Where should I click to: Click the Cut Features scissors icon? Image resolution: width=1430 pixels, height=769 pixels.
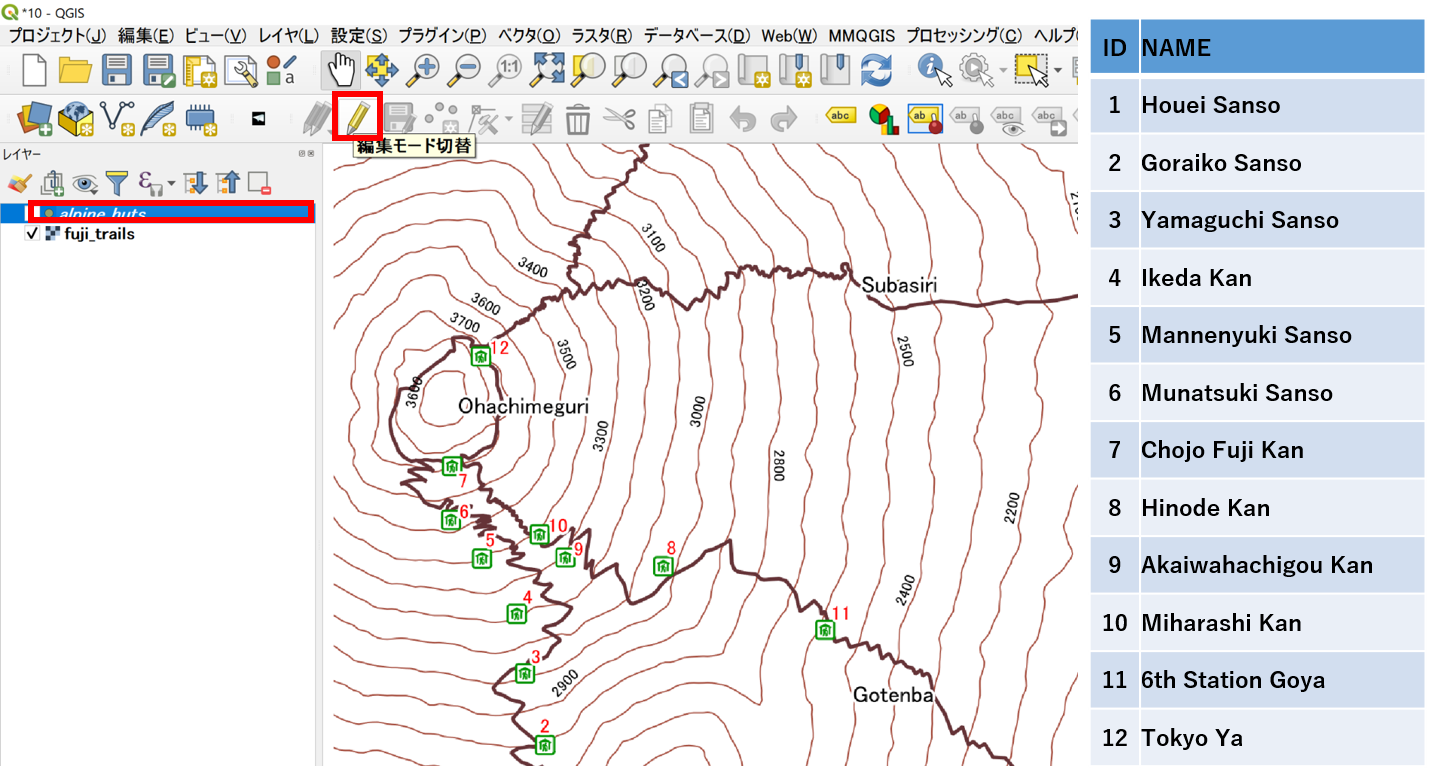tap(620, 119)
